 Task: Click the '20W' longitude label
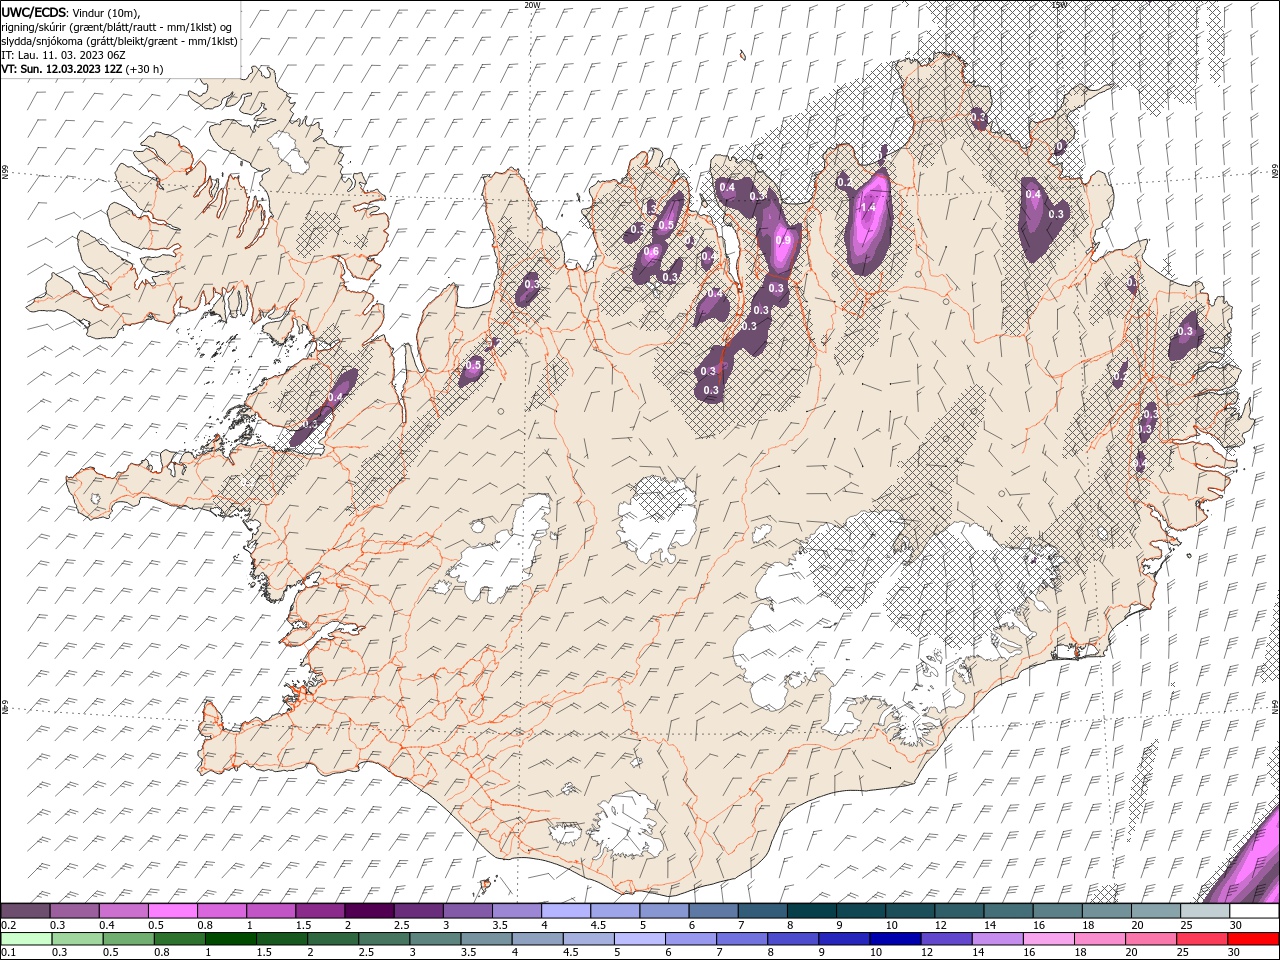(x=532, y=5)
